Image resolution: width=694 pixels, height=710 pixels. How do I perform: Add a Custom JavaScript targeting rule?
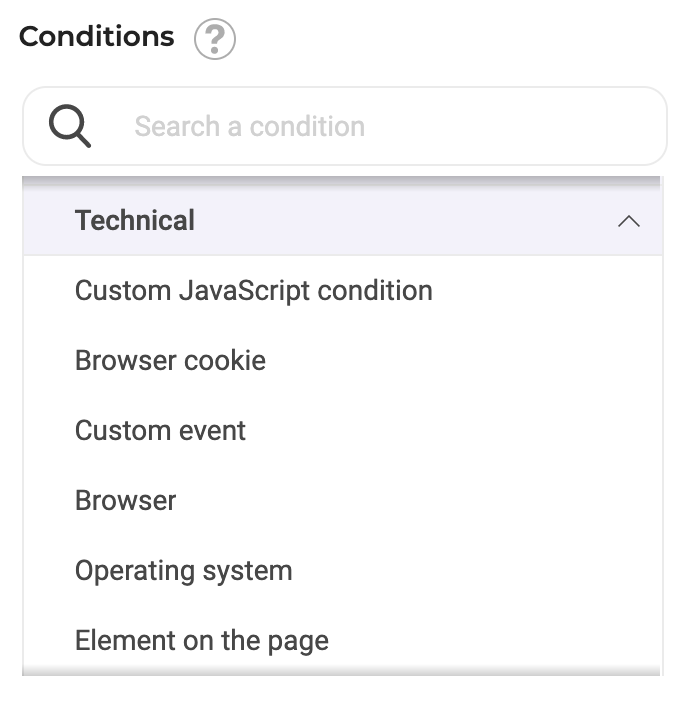pyautogui.click(x=343, y=290)
